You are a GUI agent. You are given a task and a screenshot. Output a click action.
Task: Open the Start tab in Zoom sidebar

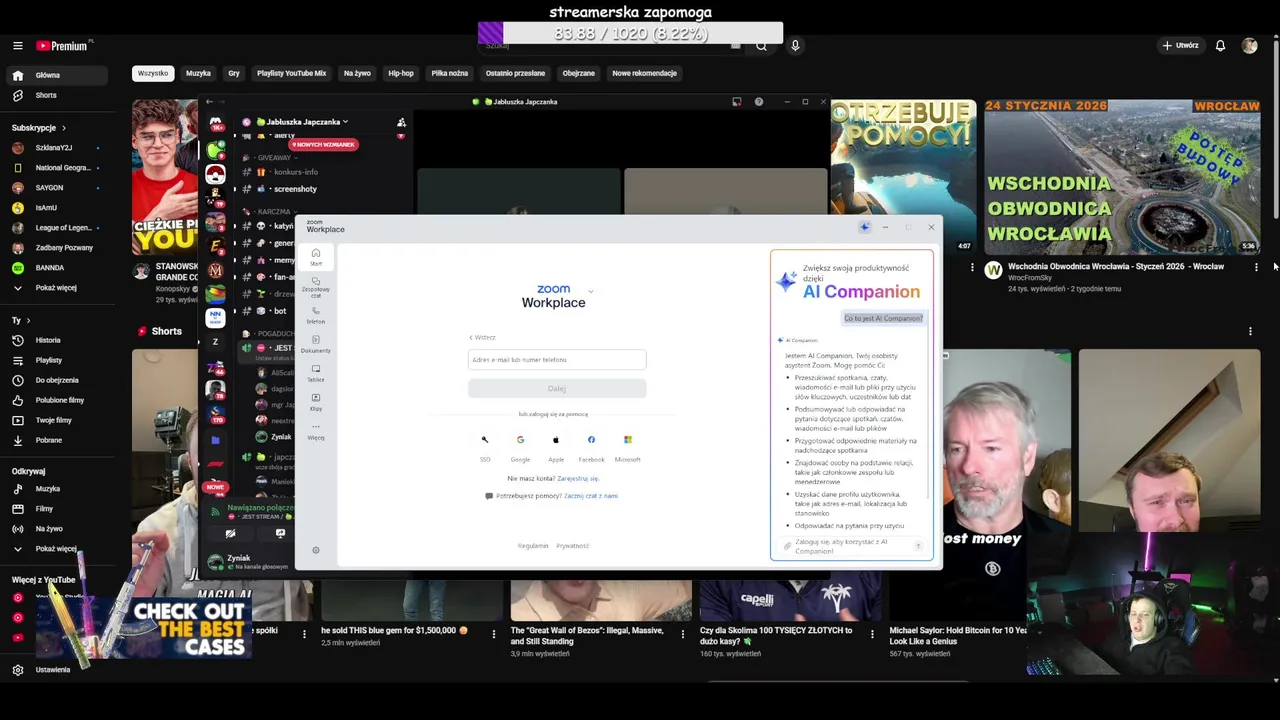tap(315, 257)
